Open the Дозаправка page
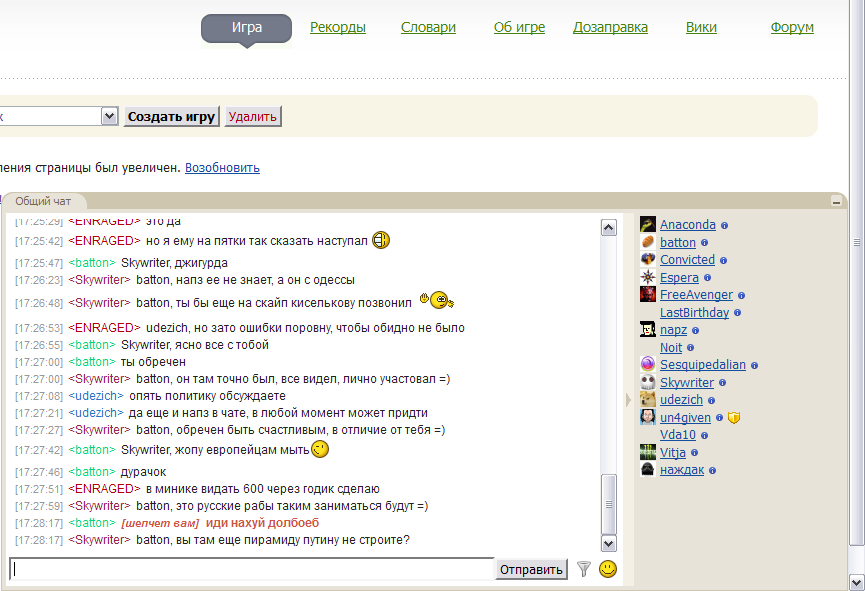Viewport: 865px width, 591px height. pyautogui.click(x=610, y=27)
